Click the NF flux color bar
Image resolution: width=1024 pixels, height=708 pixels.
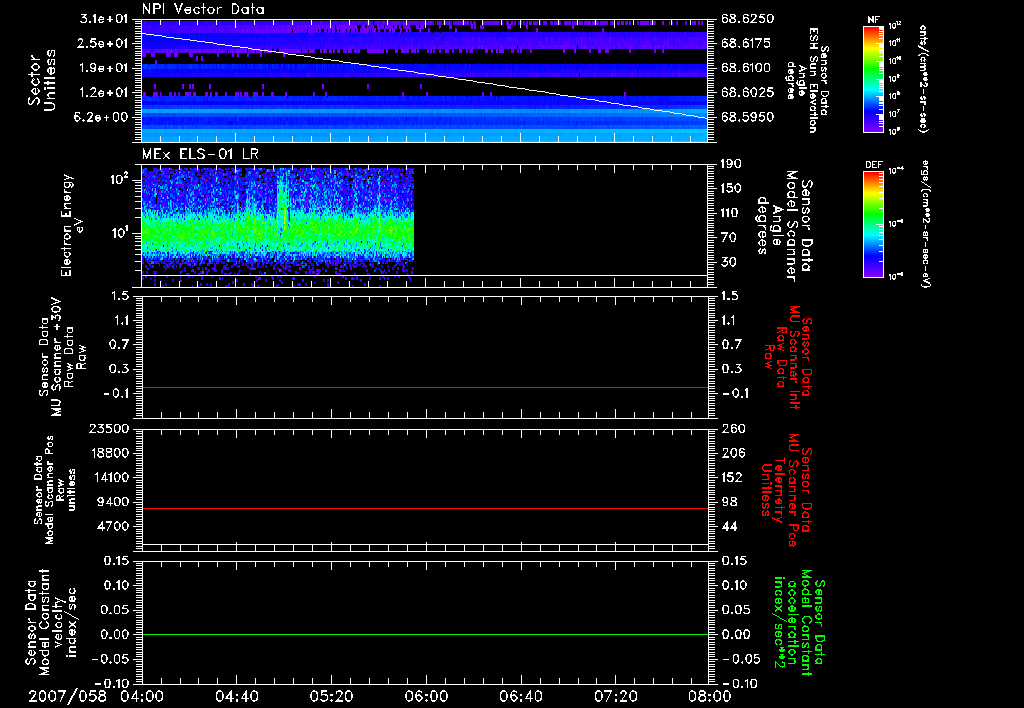(873, 78)
